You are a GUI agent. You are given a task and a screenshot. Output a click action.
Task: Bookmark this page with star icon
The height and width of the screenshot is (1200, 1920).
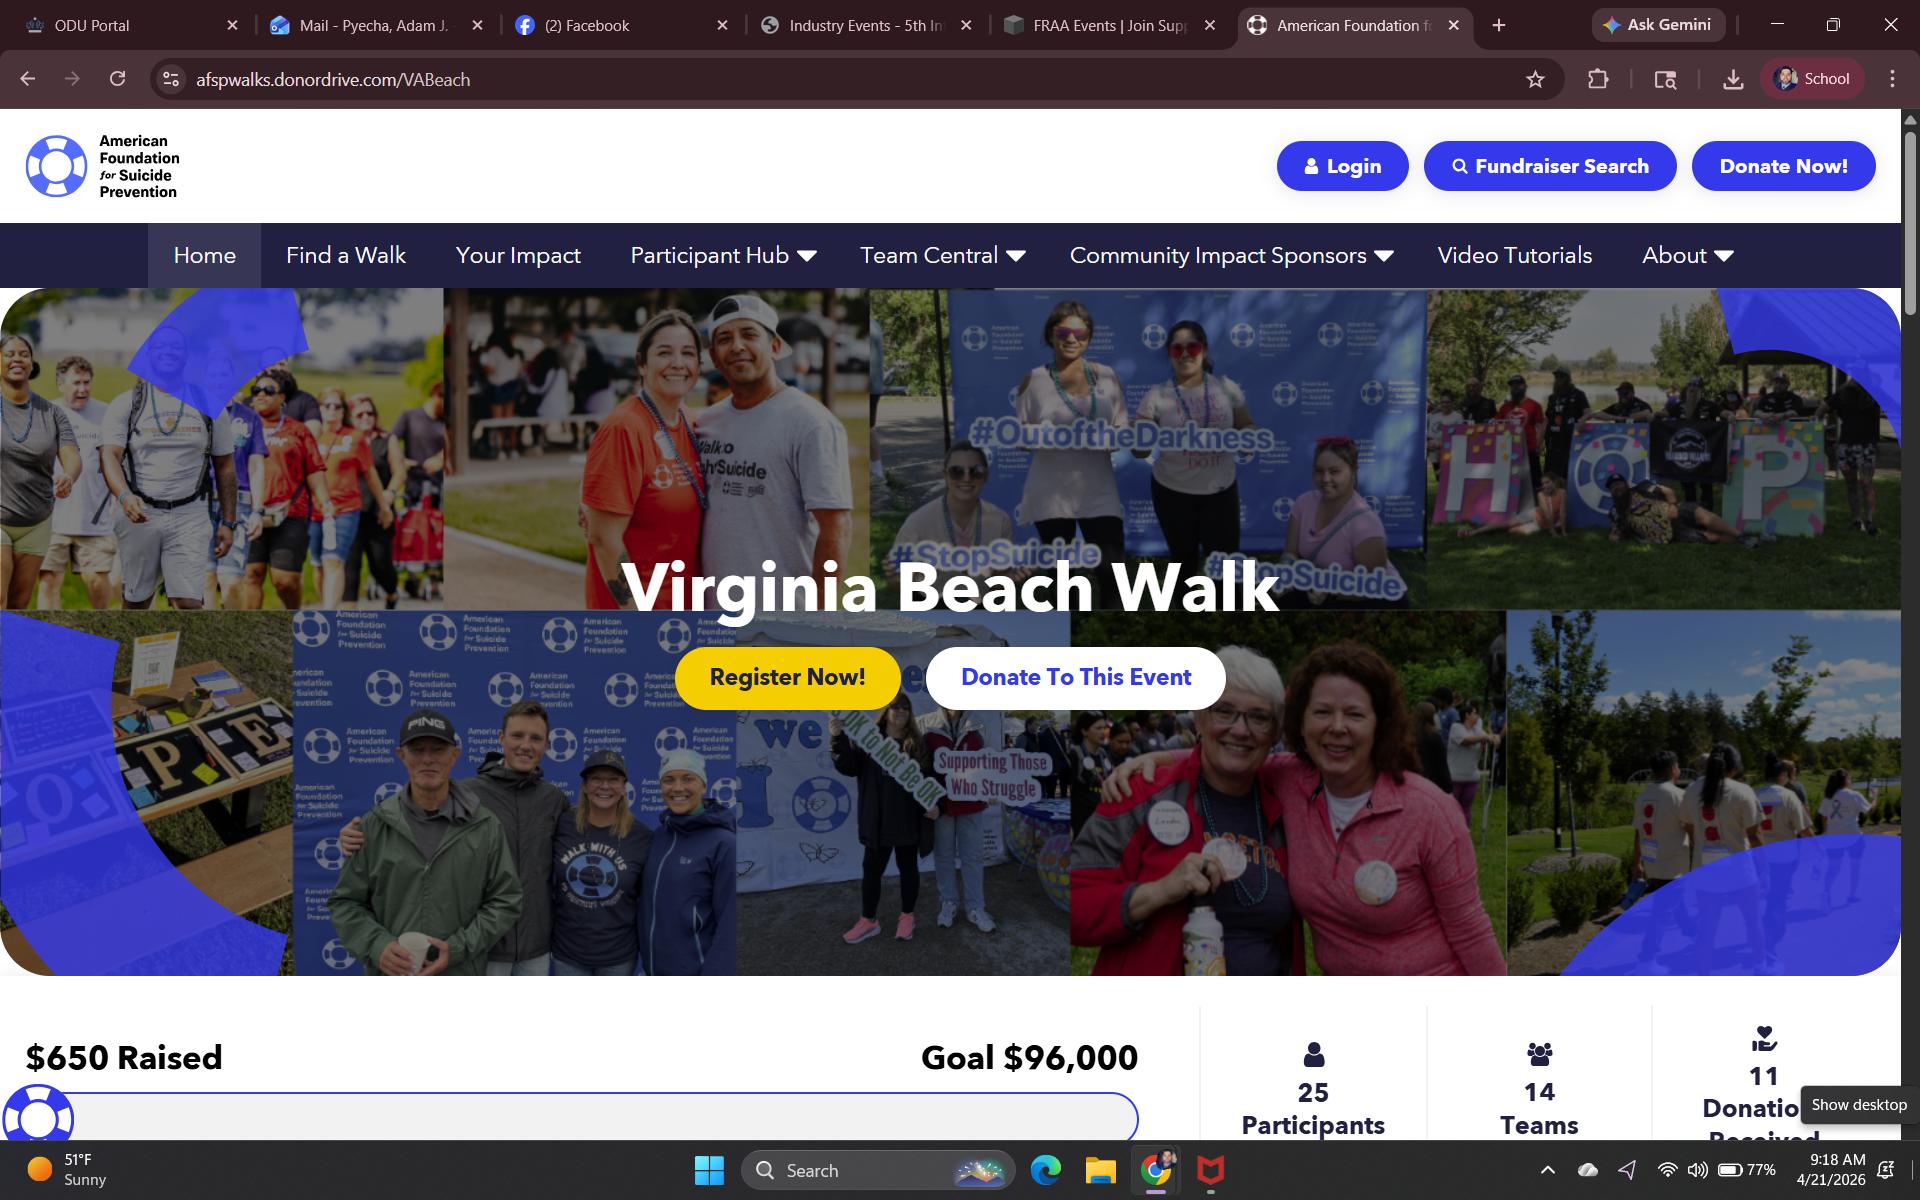click(1535, 79)
